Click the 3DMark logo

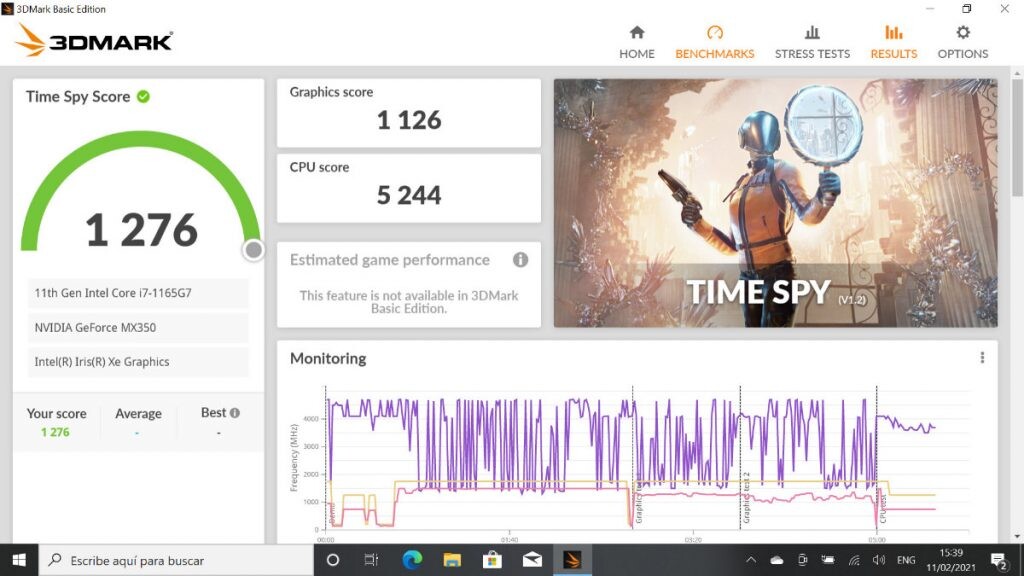click(x=94, y=40)
